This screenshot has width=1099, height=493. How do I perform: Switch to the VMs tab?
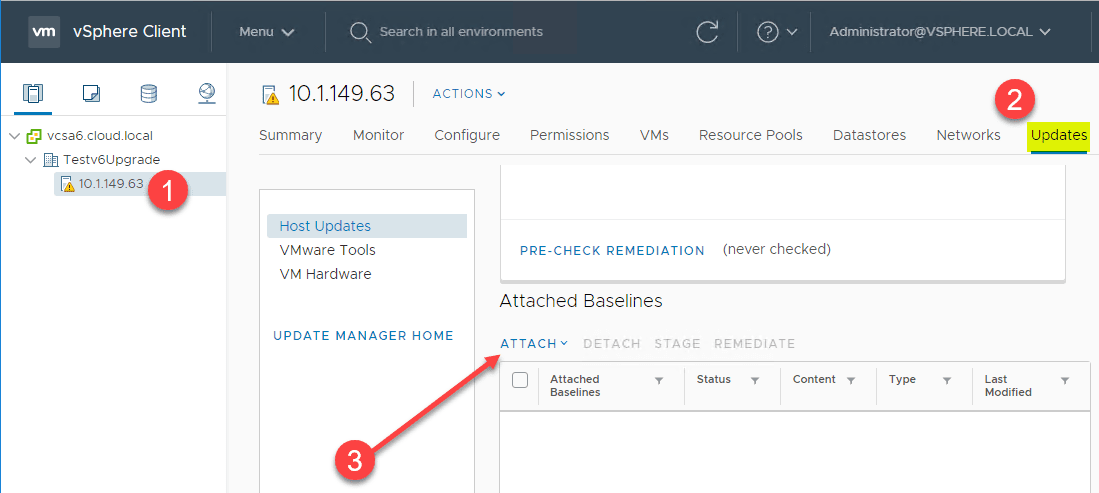pyautogui.click(x=654, y=135)
